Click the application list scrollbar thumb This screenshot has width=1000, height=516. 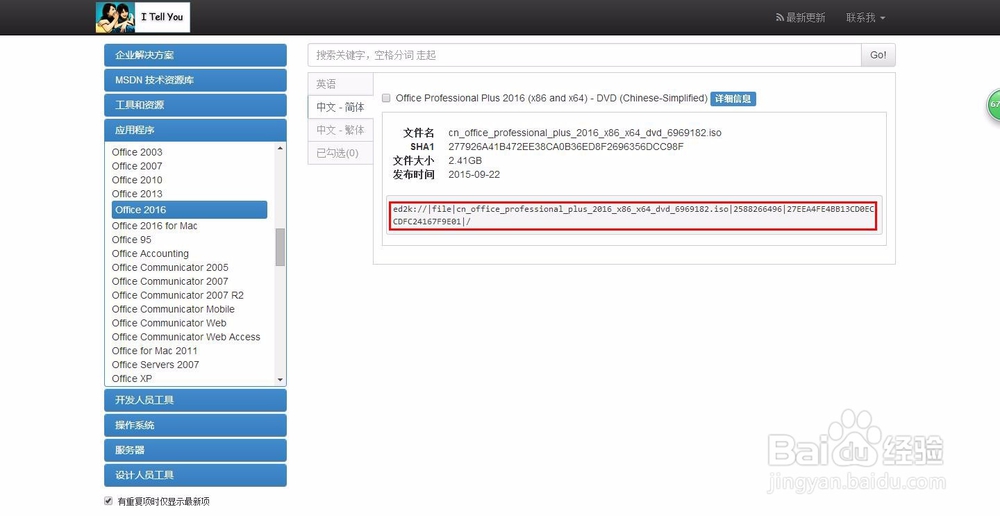280,247
